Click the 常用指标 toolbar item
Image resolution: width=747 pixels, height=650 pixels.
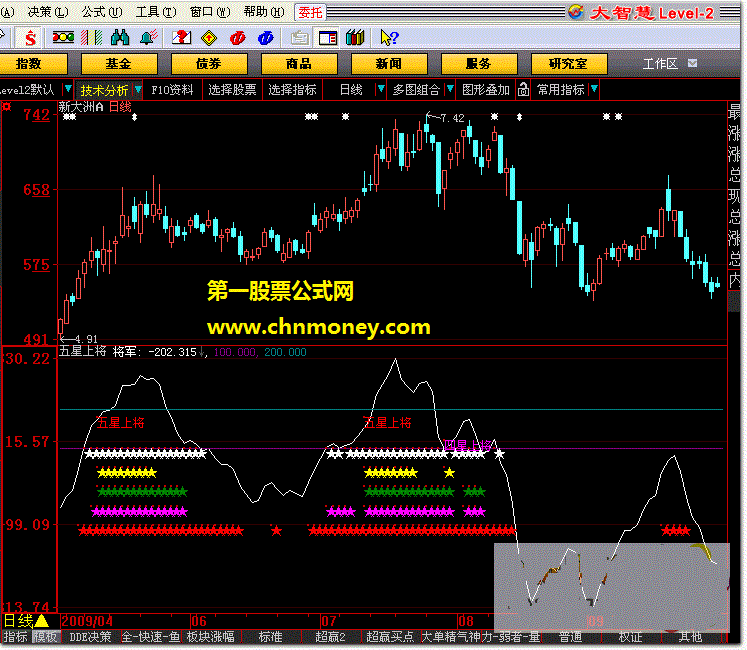click(x=561, y=90)
